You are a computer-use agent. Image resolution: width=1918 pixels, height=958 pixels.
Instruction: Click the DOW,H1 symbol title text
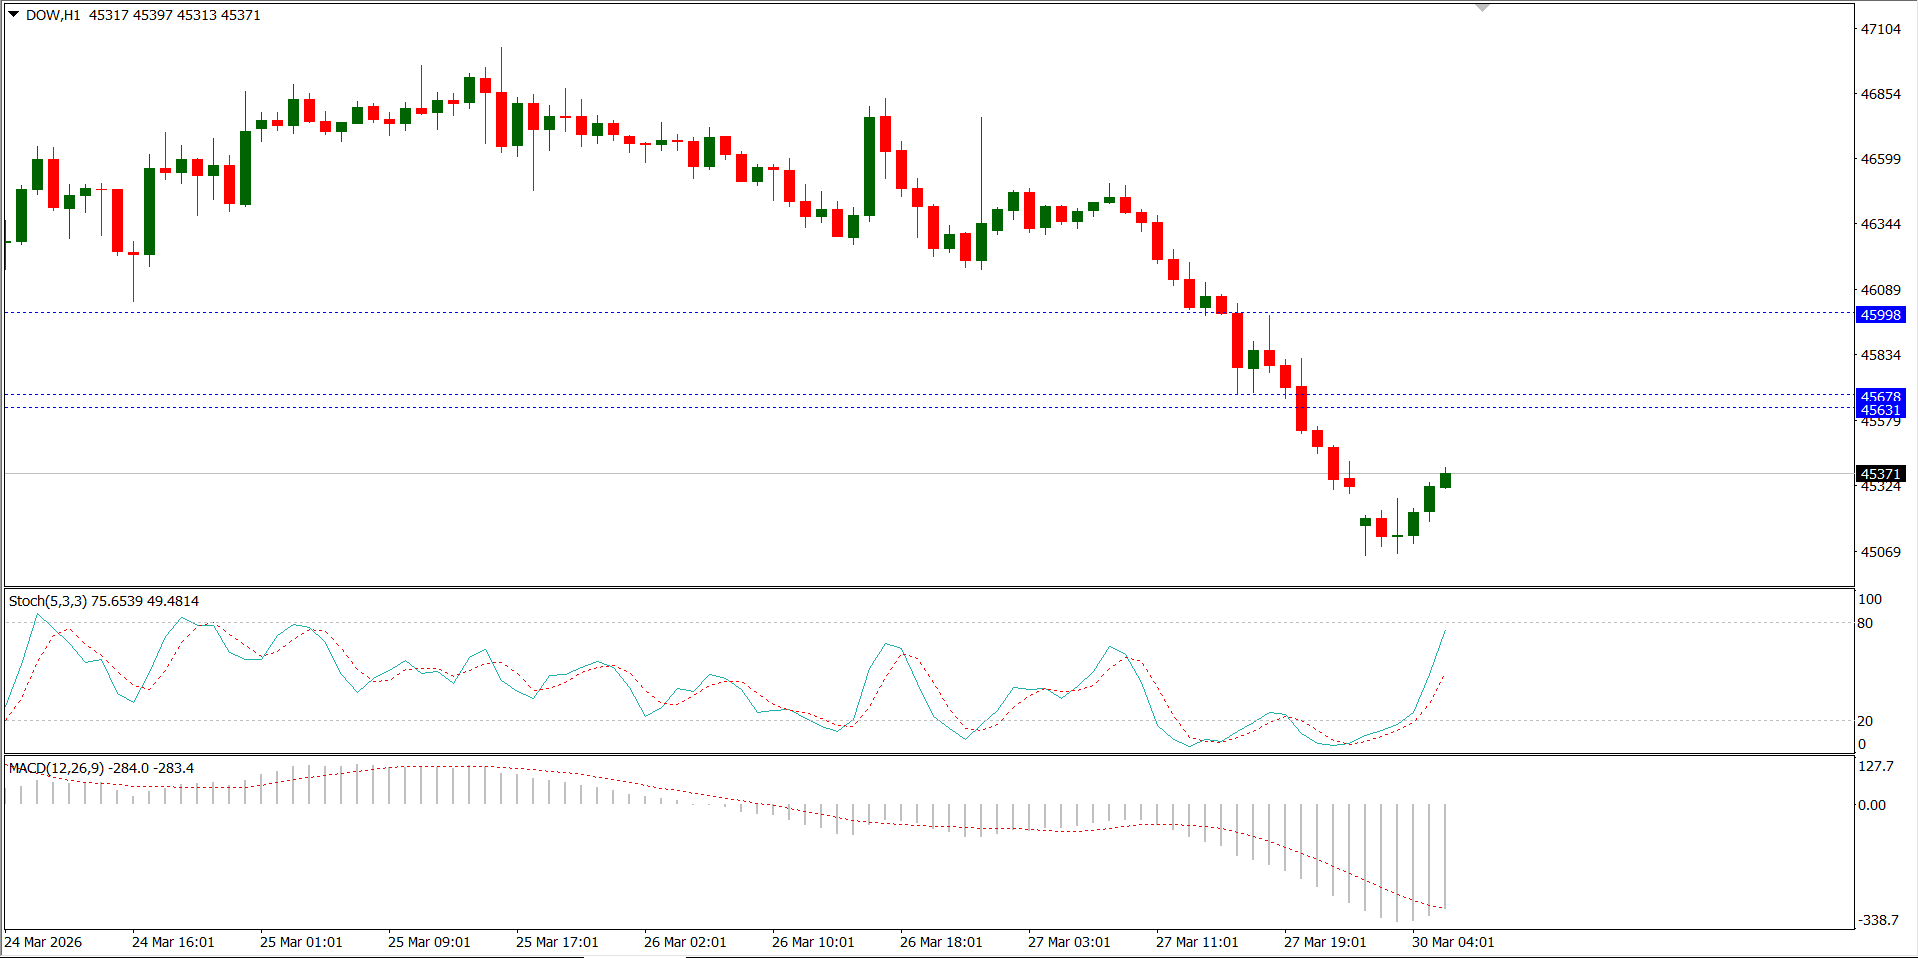53,15
